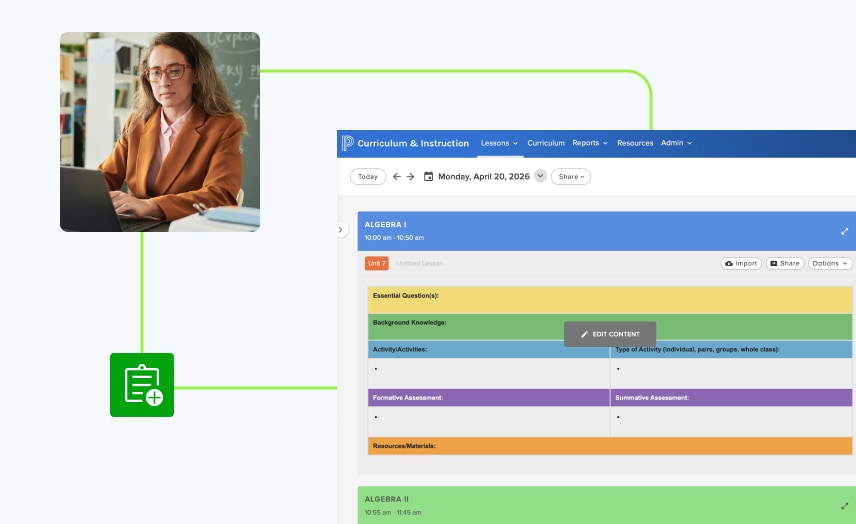Viewport: 856px width, 524px height.
Task: Go to previous day with left arrow
Action: (397, 177)
